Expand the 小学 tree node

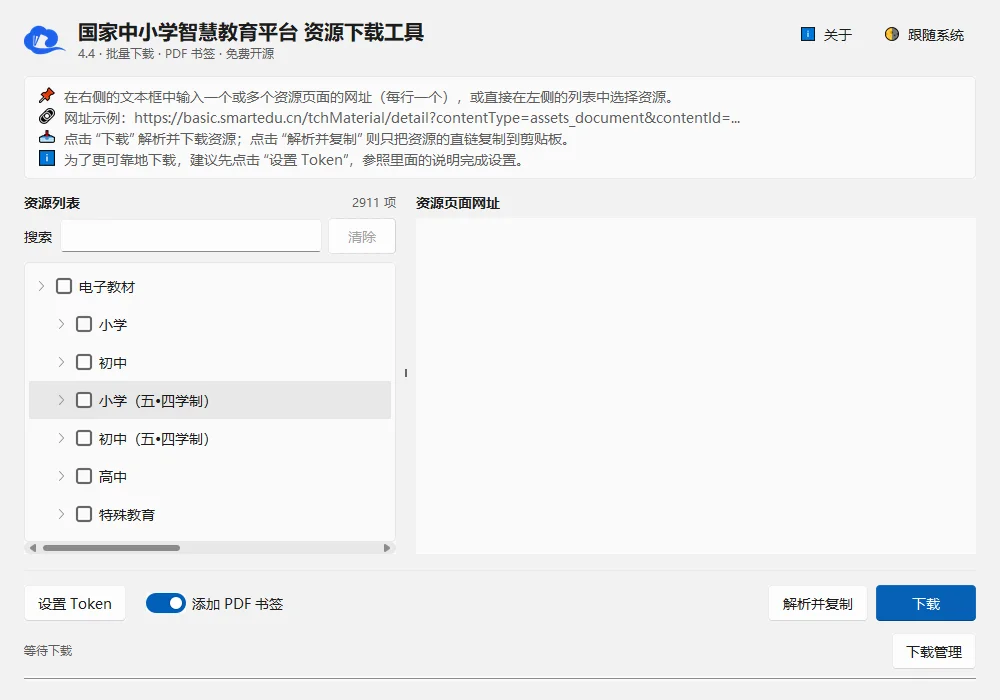coord(61,324)
